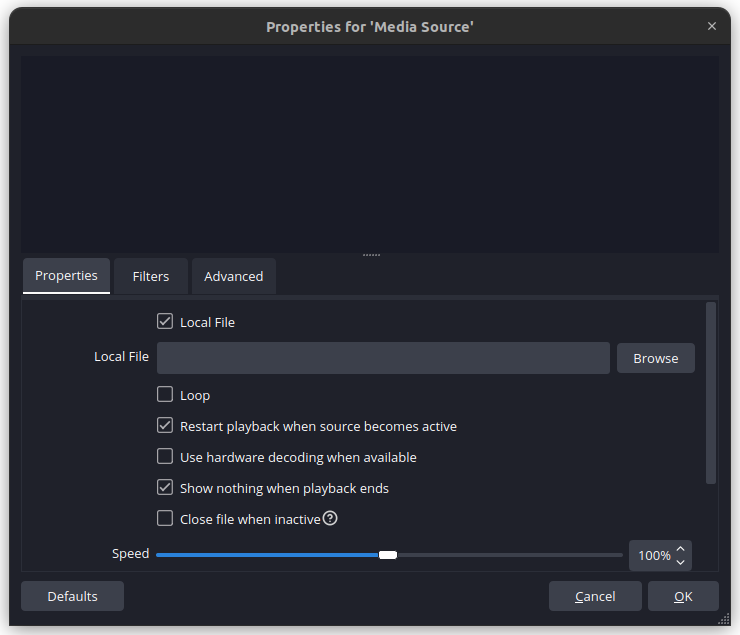This screenshot has height=635, width=740.
Task: Toggle Show nothing when playback ends
Action: pyautogui.click(x=165, y=487)
